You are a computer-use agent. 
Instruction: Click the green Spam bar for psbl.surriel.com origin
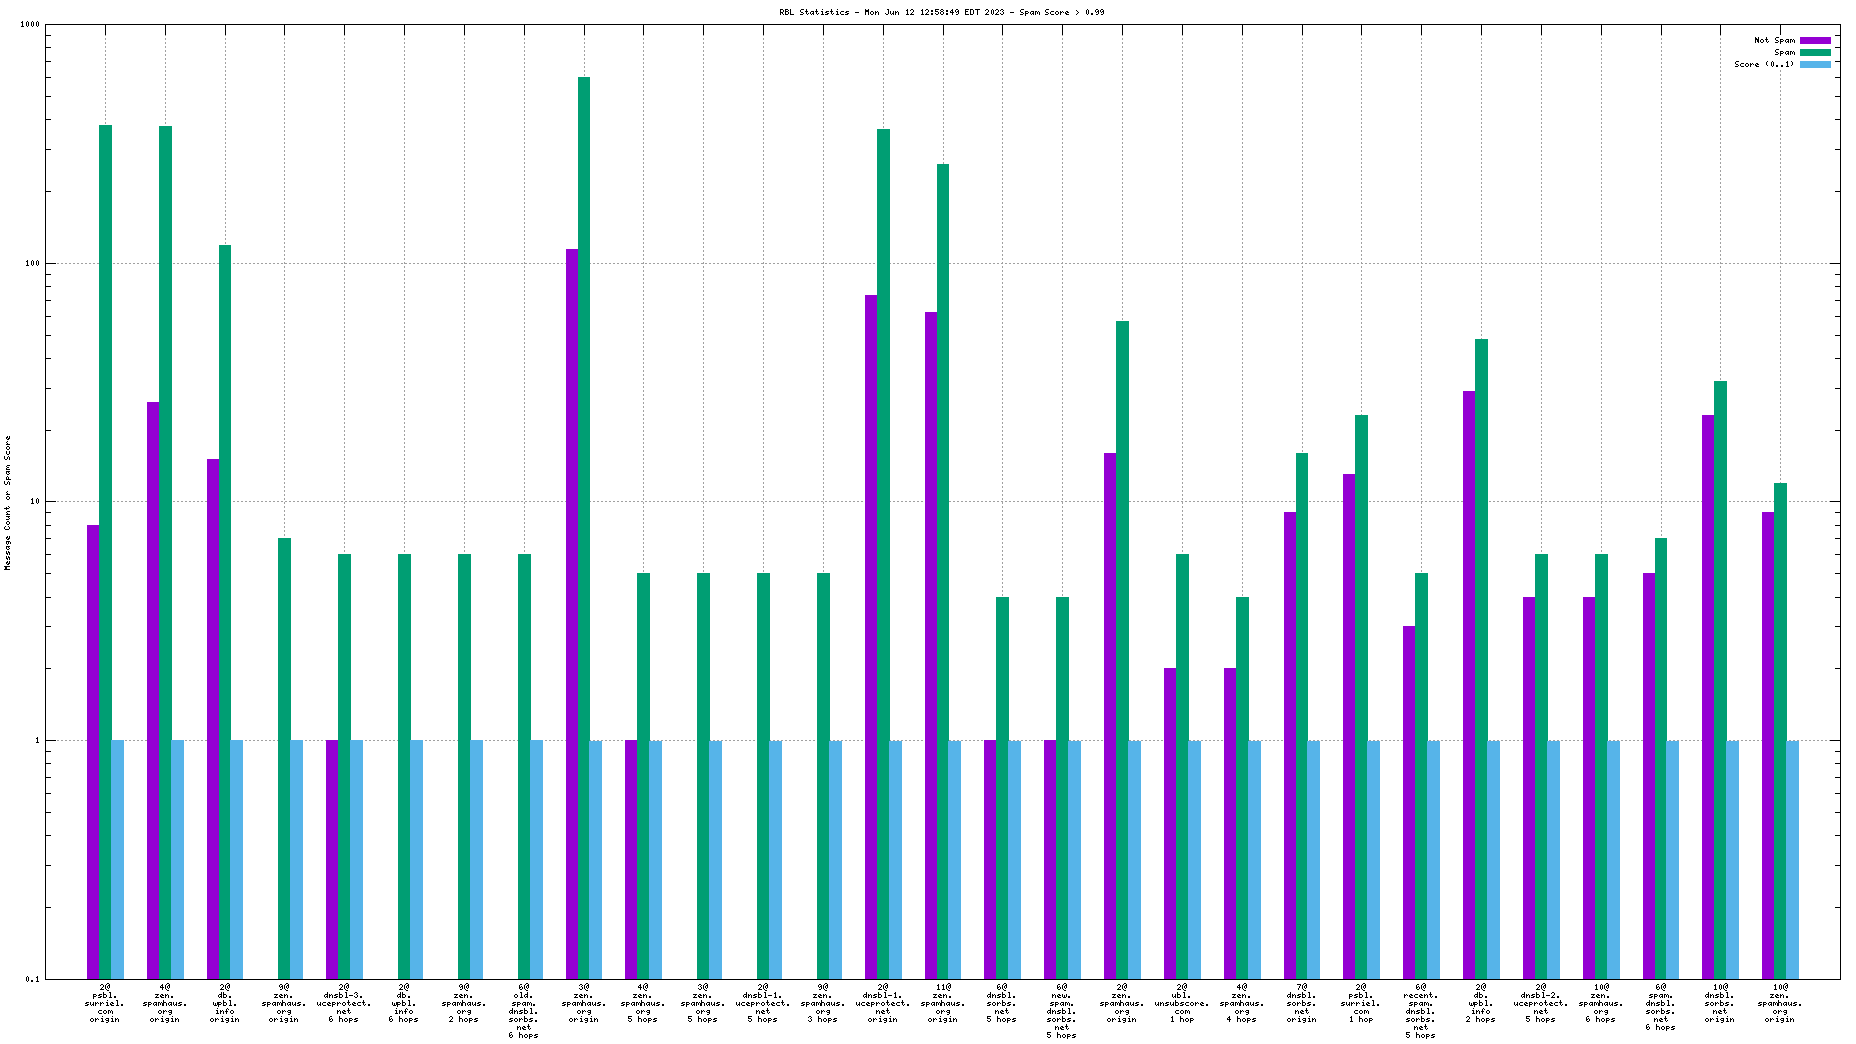(105, 550)
